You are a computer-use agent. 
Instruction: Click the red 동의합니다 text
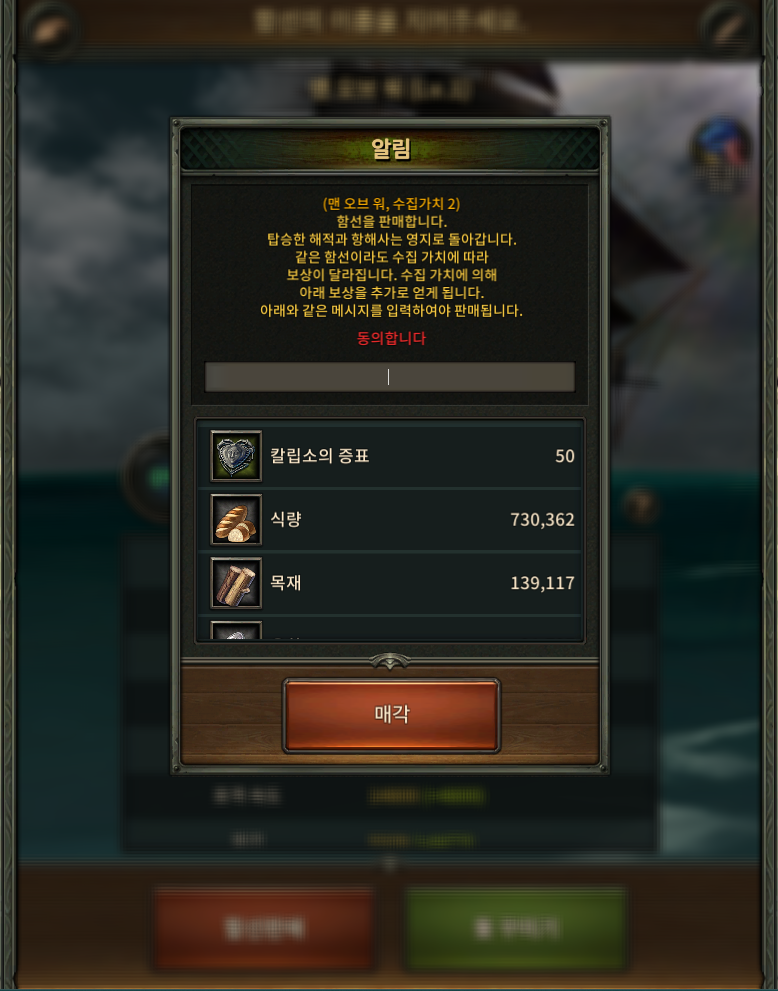[x=391, y=338]
